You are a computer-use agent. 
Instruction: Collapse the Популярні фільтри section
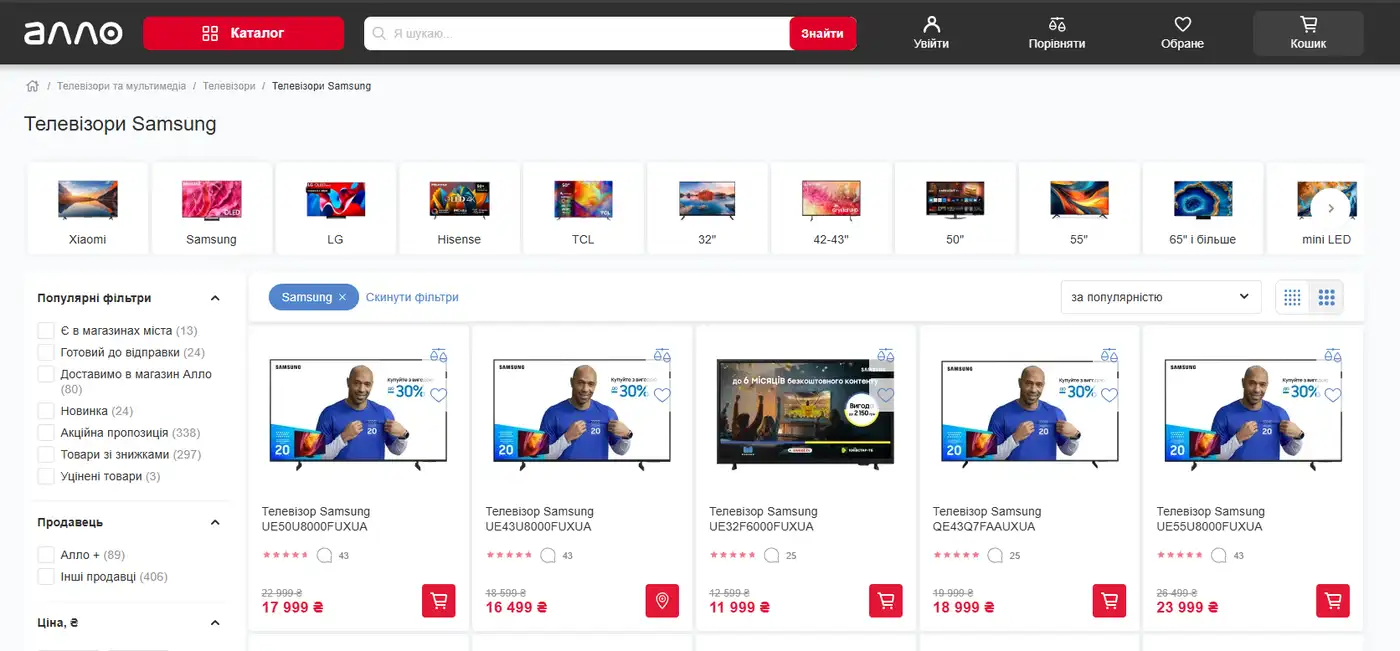[215, 298]
